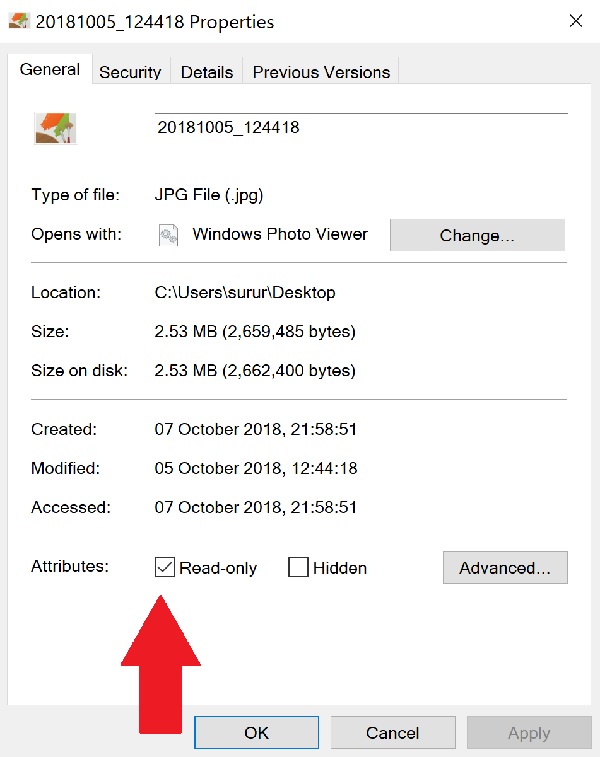Screen dimensions: 600x757
Task: Close the Properties dialog window
Action: pos(576,21)
